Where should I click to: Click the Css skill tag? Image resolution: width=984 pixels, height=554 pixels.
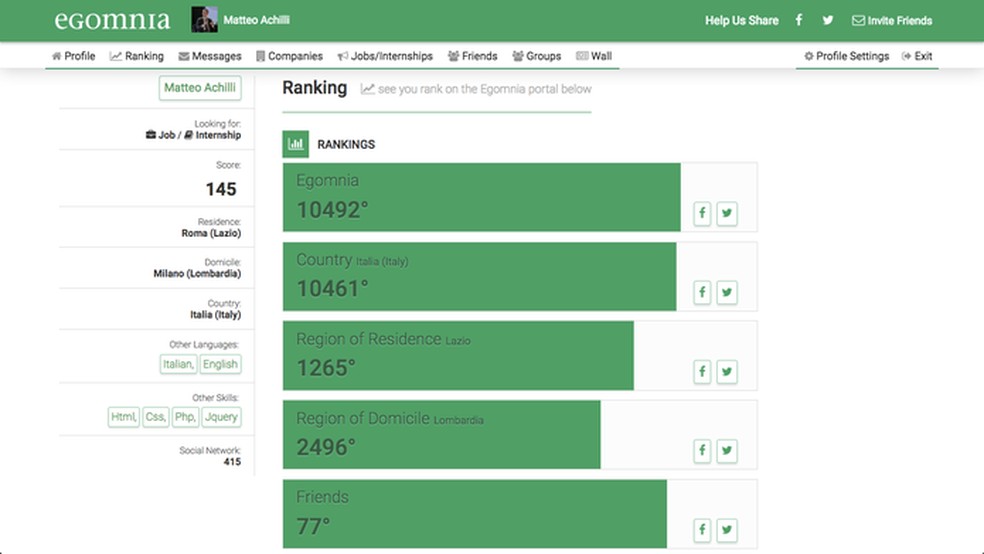156,417
